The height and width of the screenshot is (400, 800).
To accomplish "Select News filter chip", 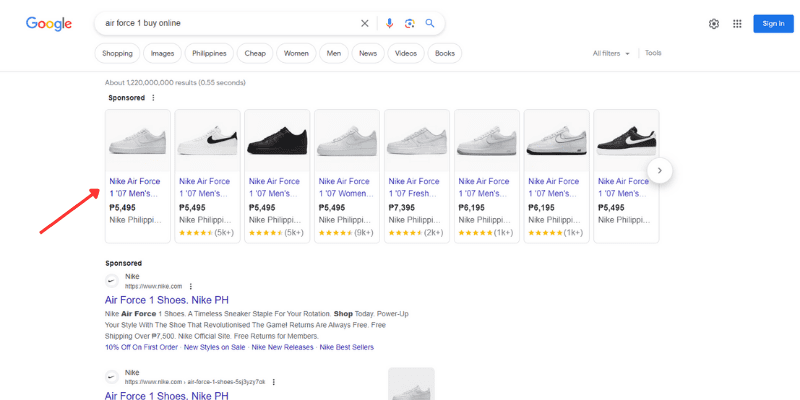I will 368,53.
